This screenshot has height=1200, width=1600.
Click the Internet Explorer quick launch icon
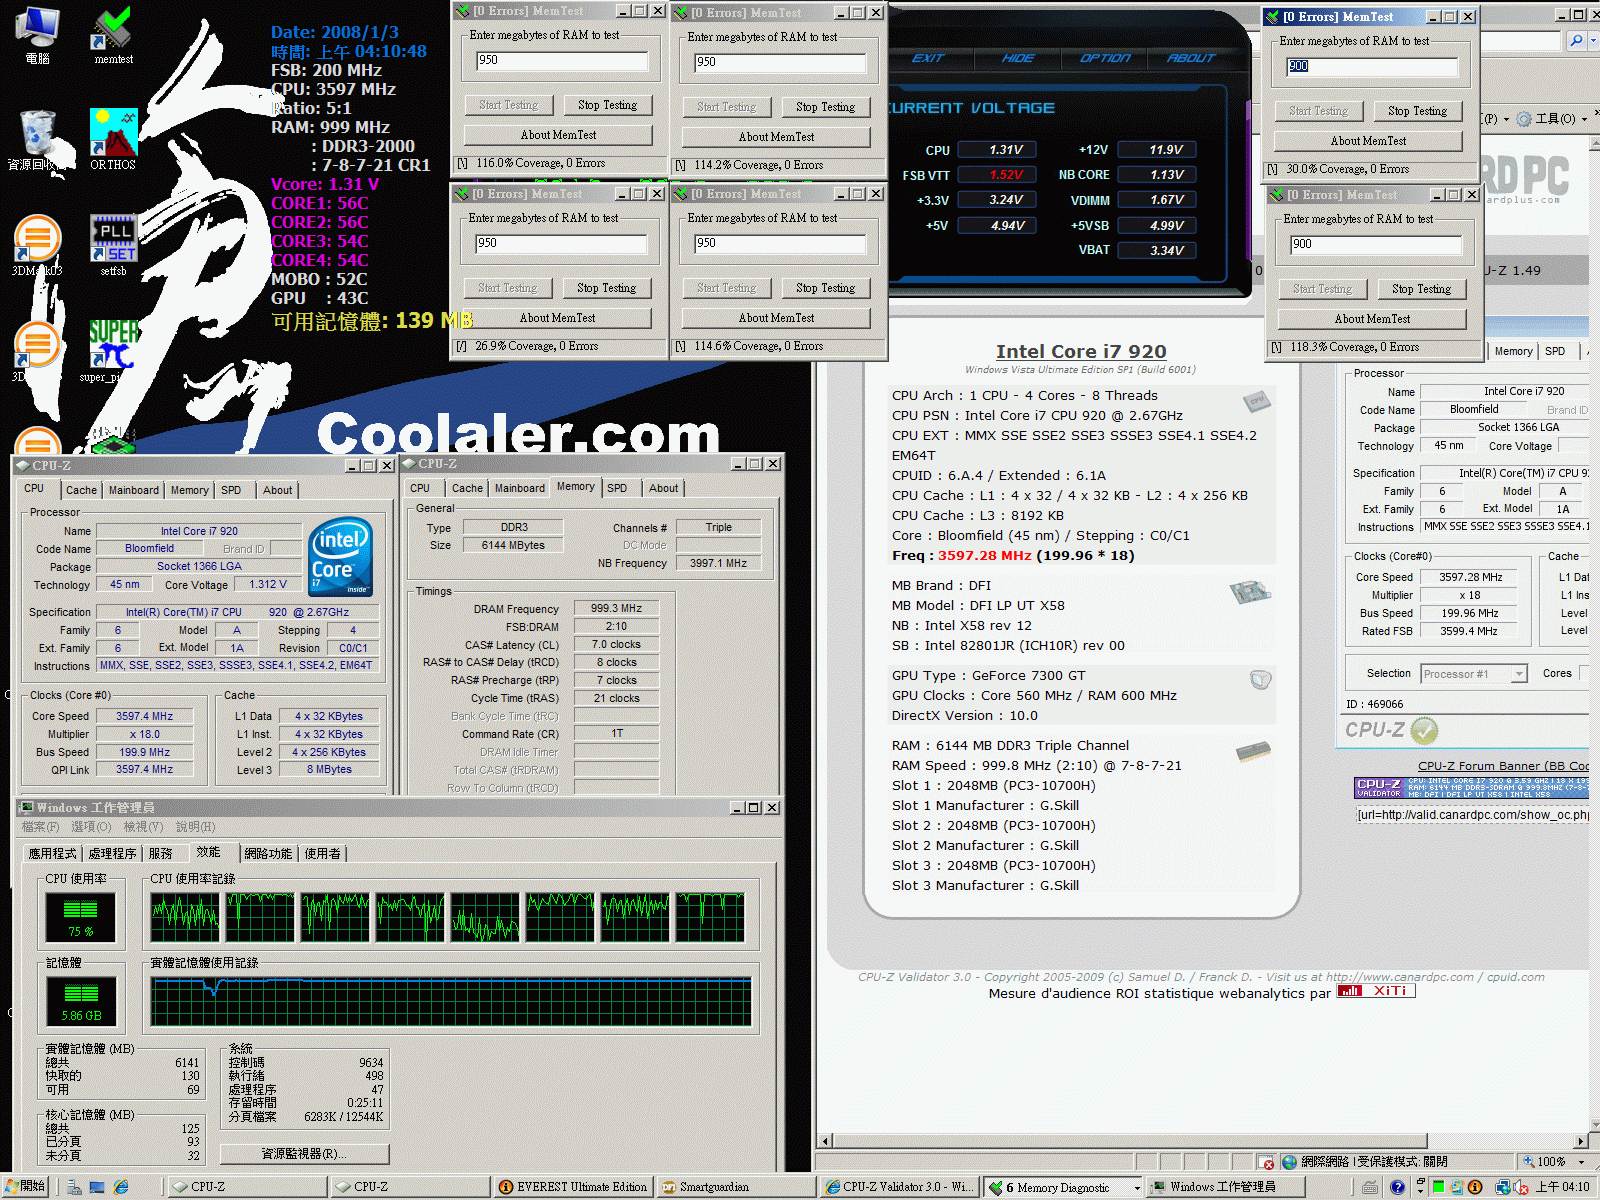(x=121, y=1187)
